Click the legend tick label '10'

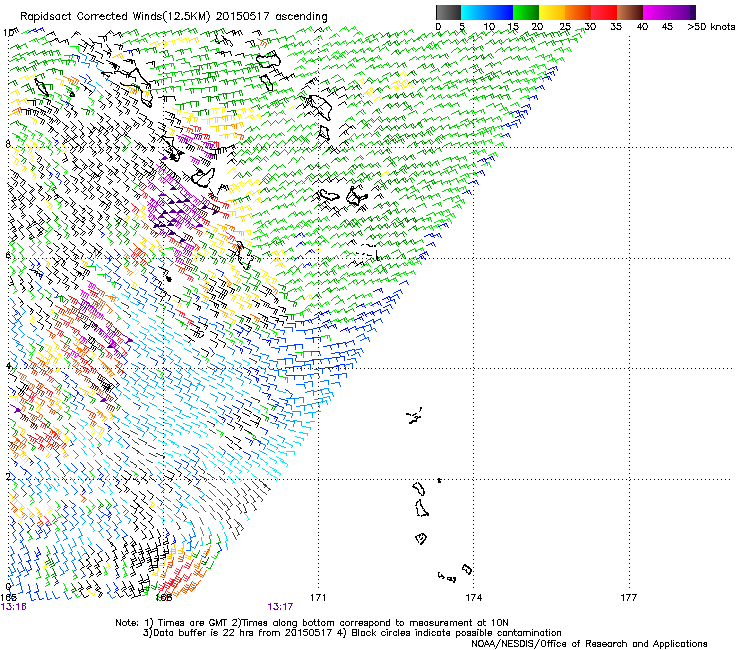coord(489,27)
